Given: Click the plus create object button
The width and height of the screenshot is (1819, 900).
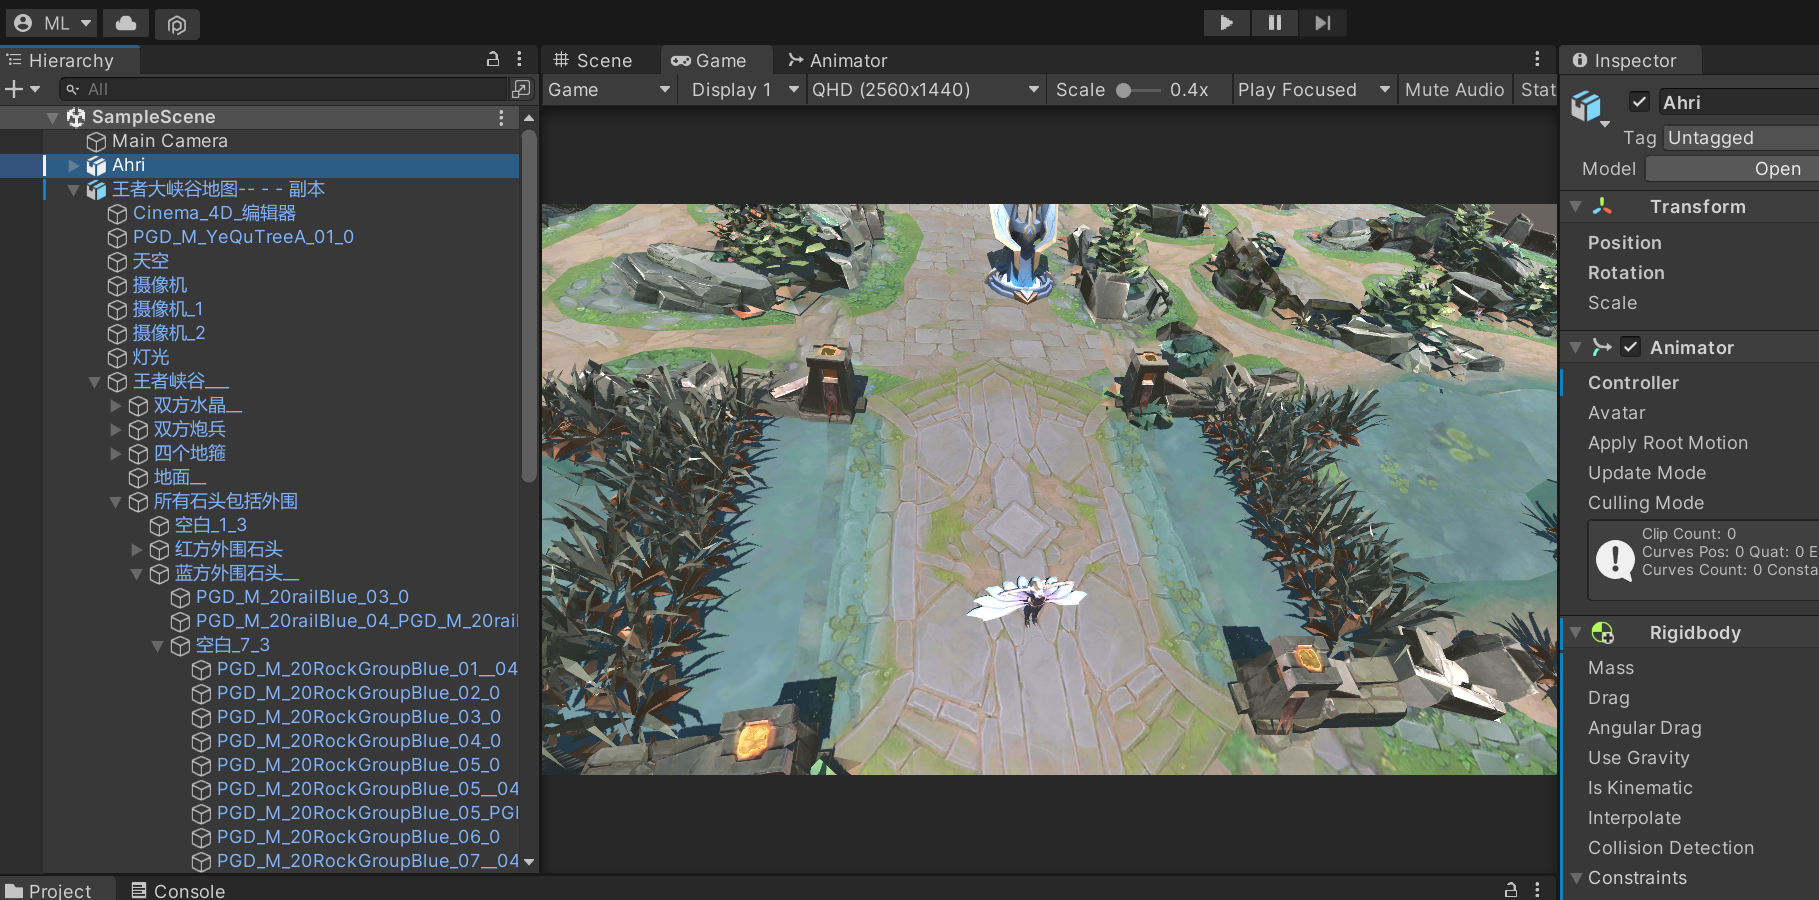Looking at the screenshot, I should tap(22, 89).
